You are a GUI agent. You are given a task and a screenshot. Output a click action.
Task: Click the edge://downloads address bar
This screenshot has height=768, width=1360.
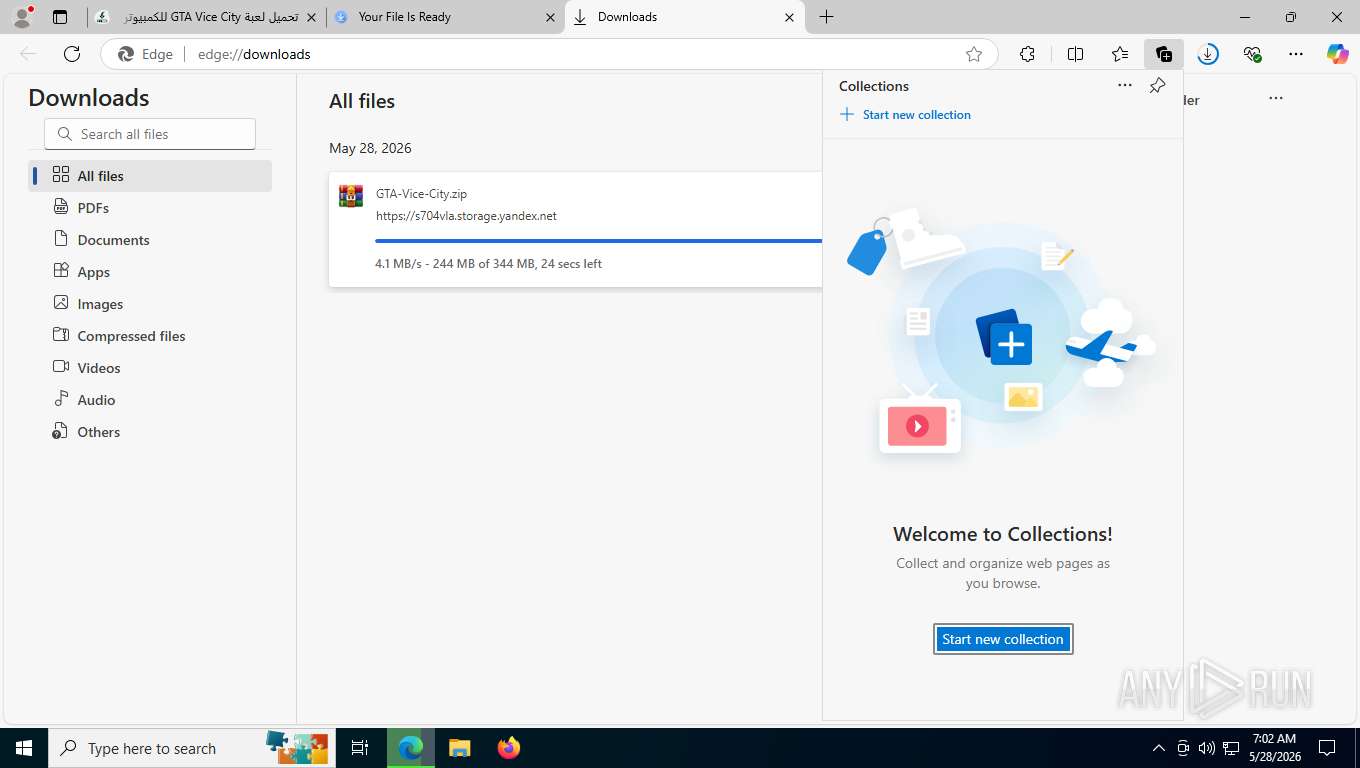pos(550,54)
